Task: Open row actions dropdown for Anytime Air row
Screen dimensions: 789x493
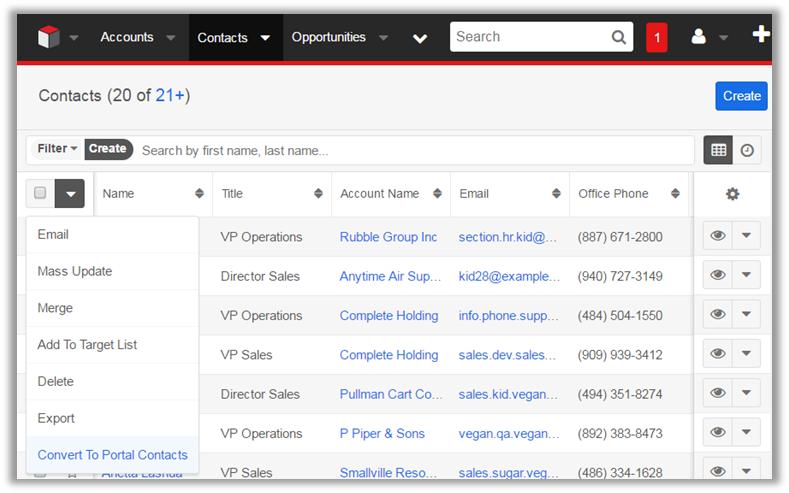Action: pyautogui.click(x=747, y=276)
